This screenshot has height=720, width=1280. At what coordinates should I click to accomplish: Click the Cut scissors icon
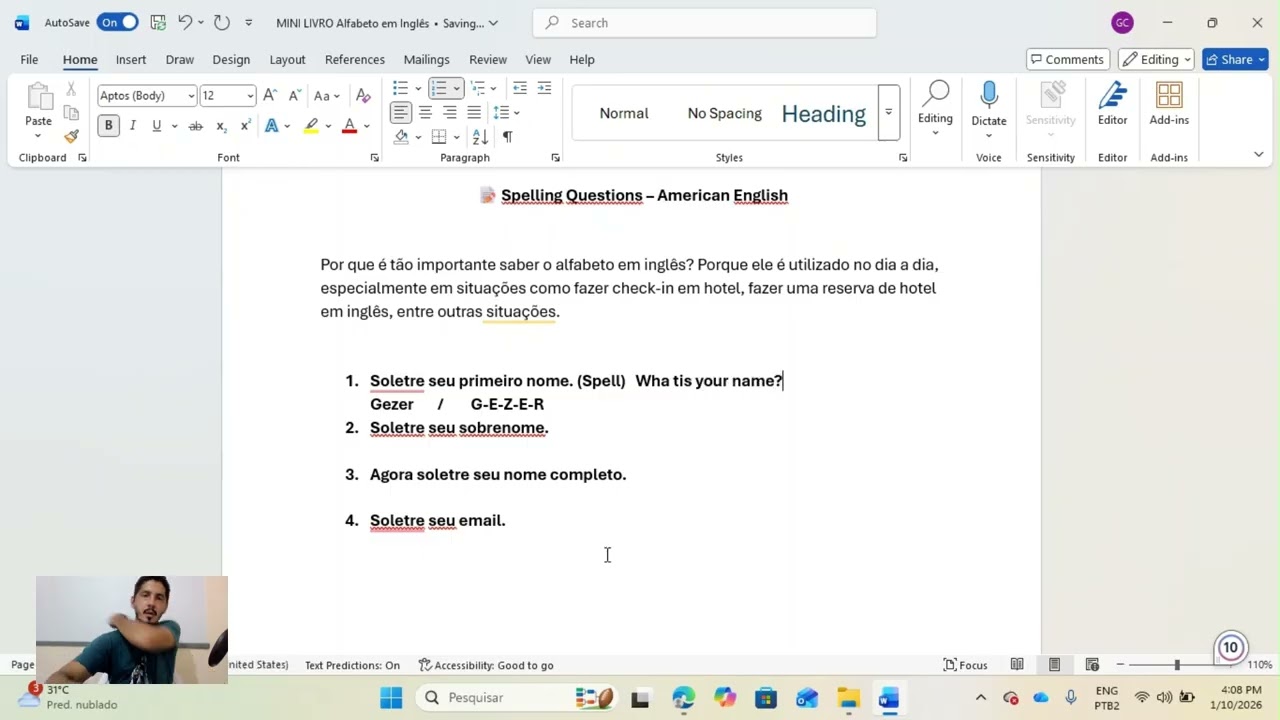click(71, 89)
